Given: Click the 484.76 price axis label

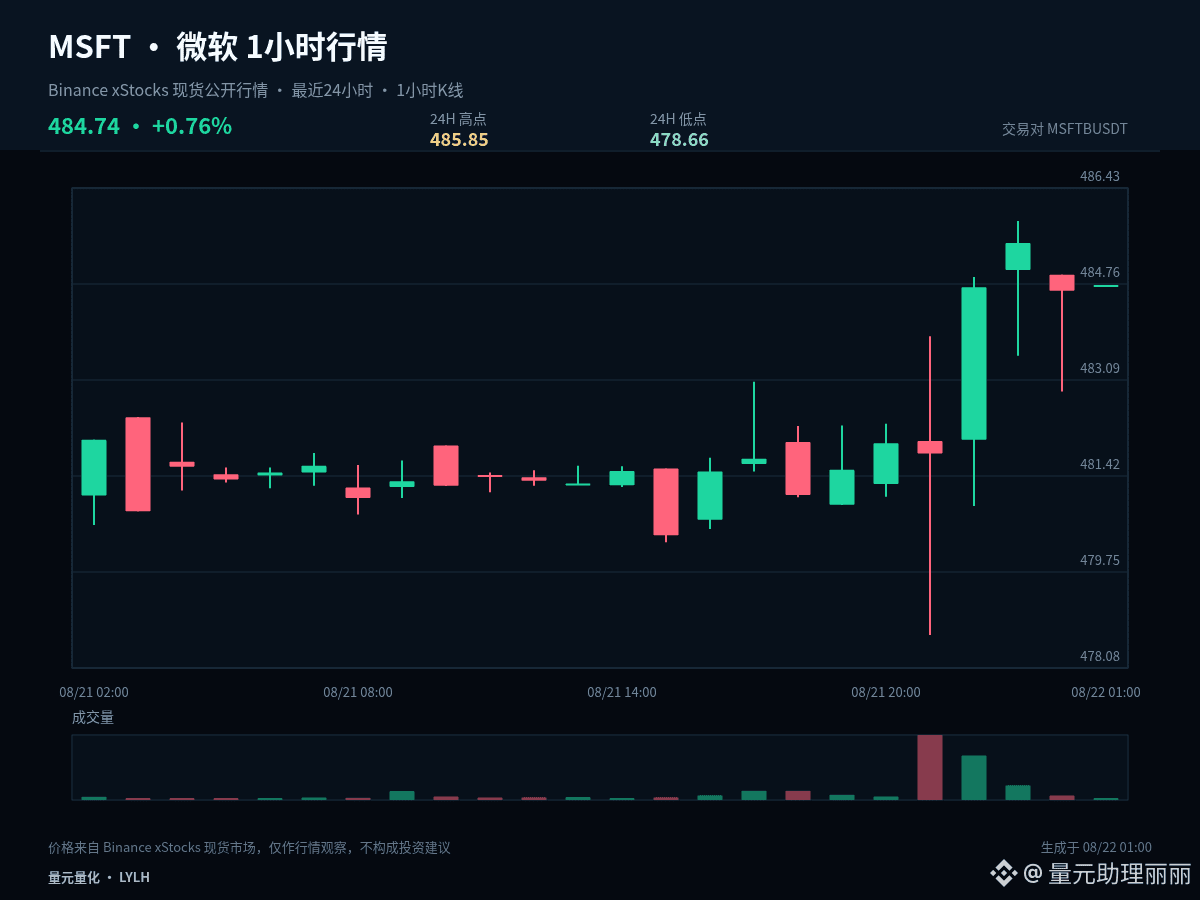Looking at the screenshot, I should pyautogui.click(x=1100, y=272).
